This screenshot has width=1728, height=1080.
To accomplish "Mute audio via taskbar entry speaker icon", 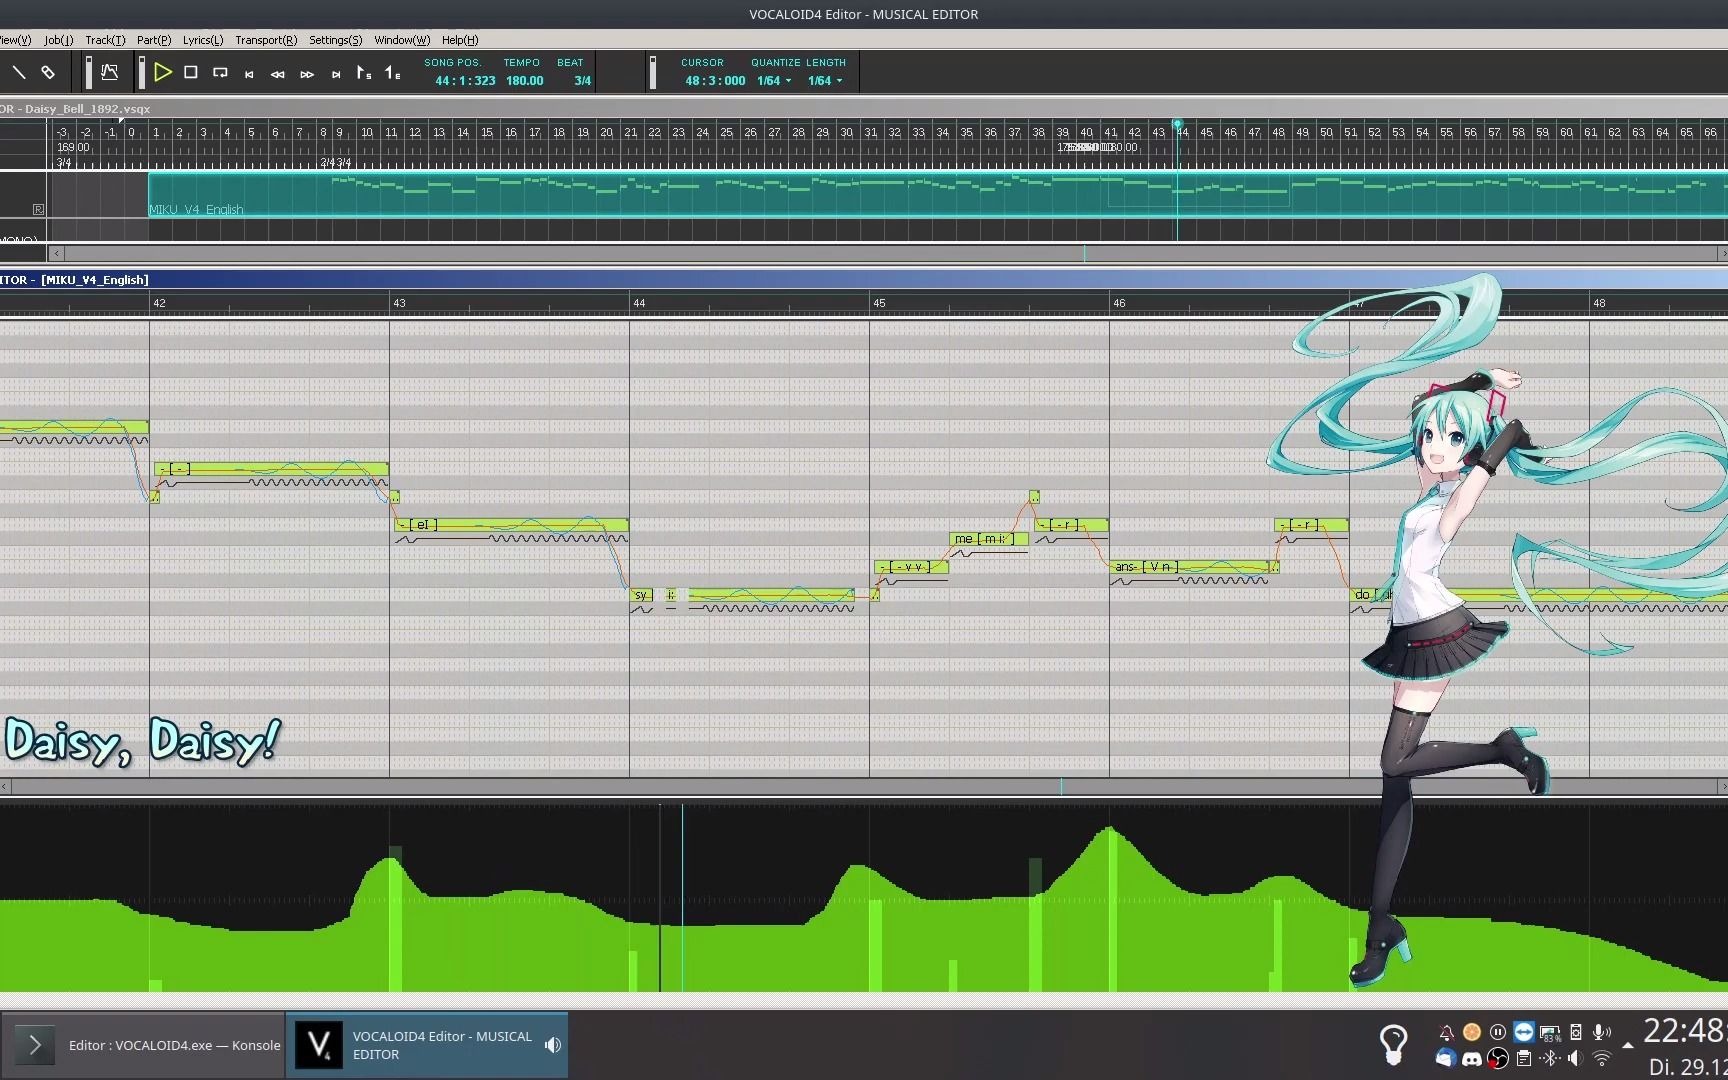I will coord(552,1045).
